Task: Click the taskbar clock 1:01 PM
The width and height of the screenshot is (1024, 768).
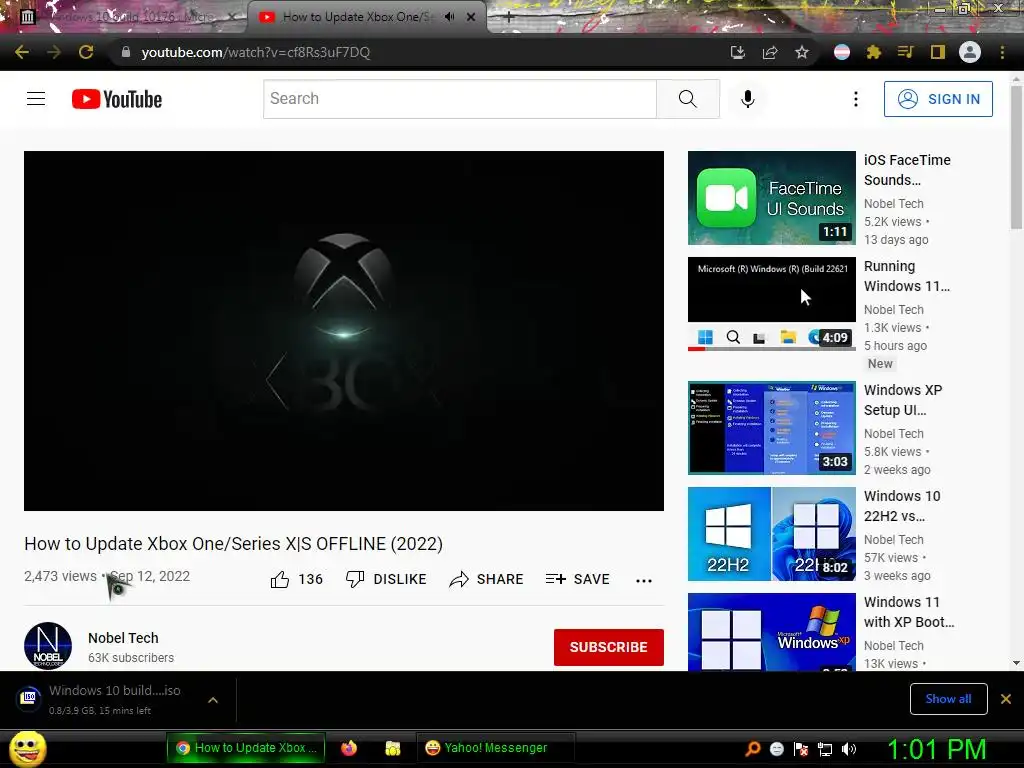Action: (936, 749)
